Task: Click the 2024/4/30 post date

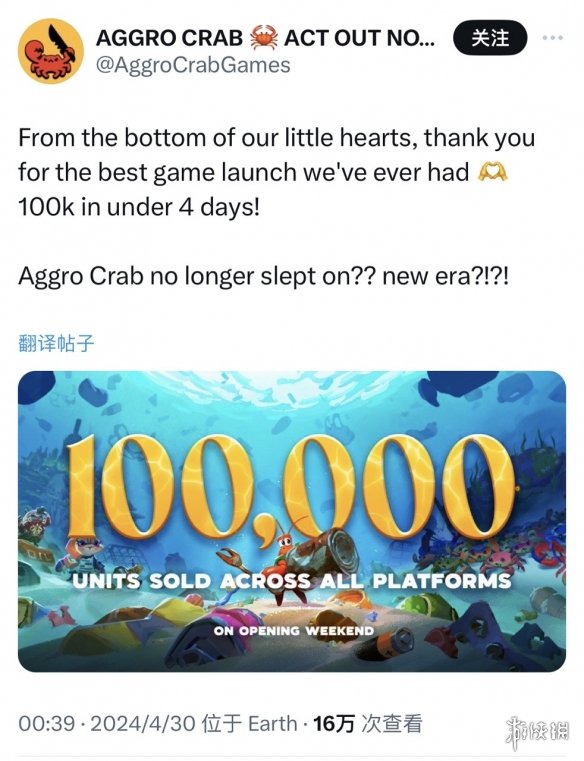Action: [143, 724]
